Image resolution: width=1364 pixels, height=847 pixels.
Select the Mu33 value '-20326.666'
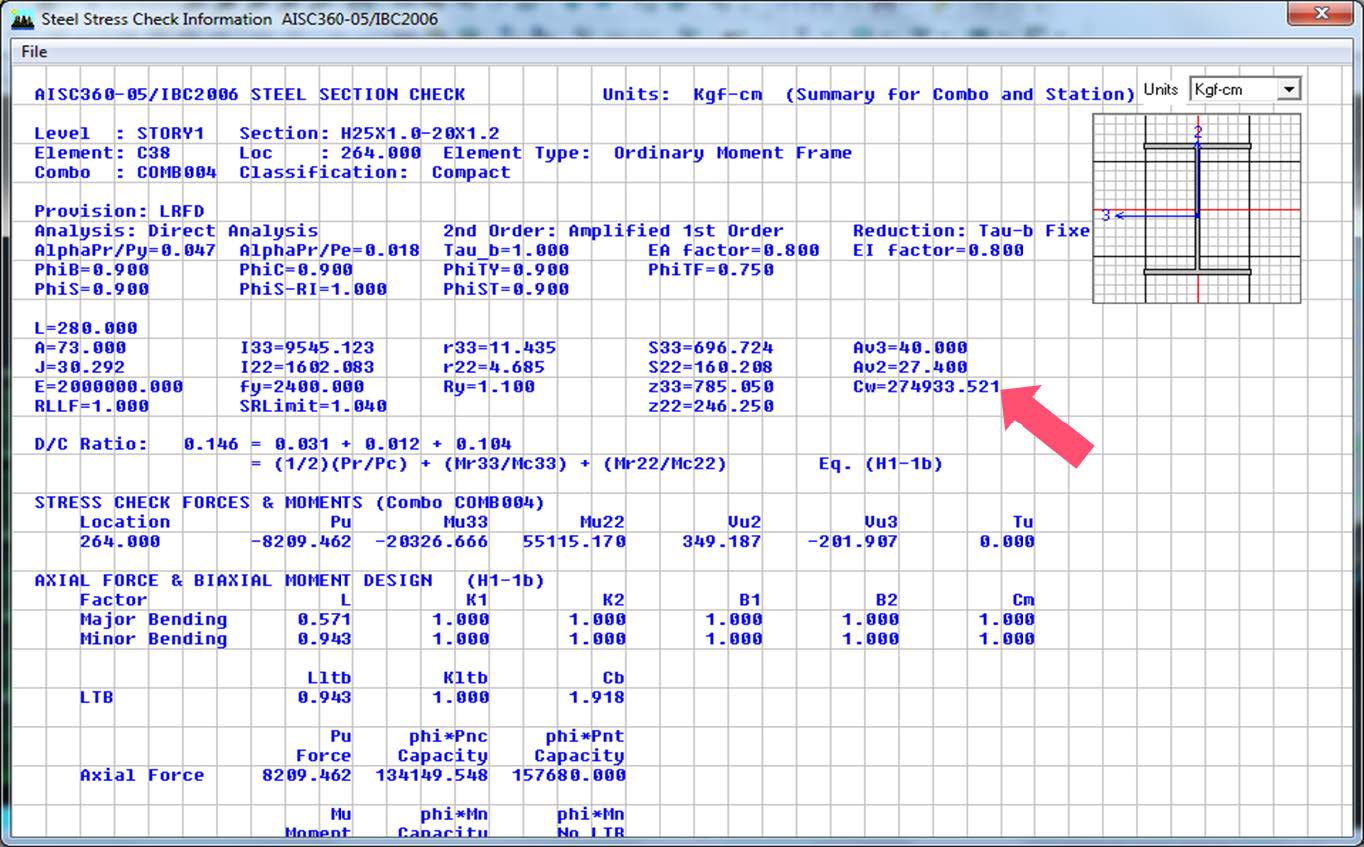click(432, 542)
